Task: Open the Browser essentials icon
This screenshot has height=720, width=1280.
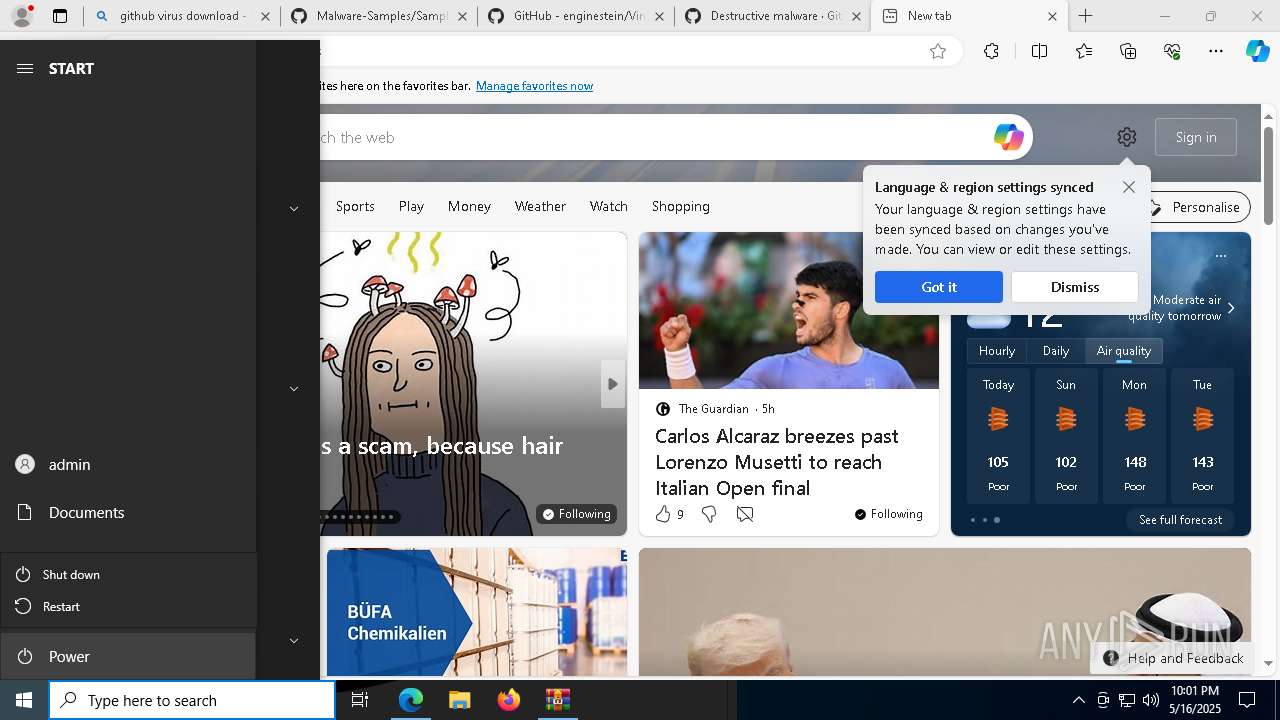Action: pos(1172,52)
